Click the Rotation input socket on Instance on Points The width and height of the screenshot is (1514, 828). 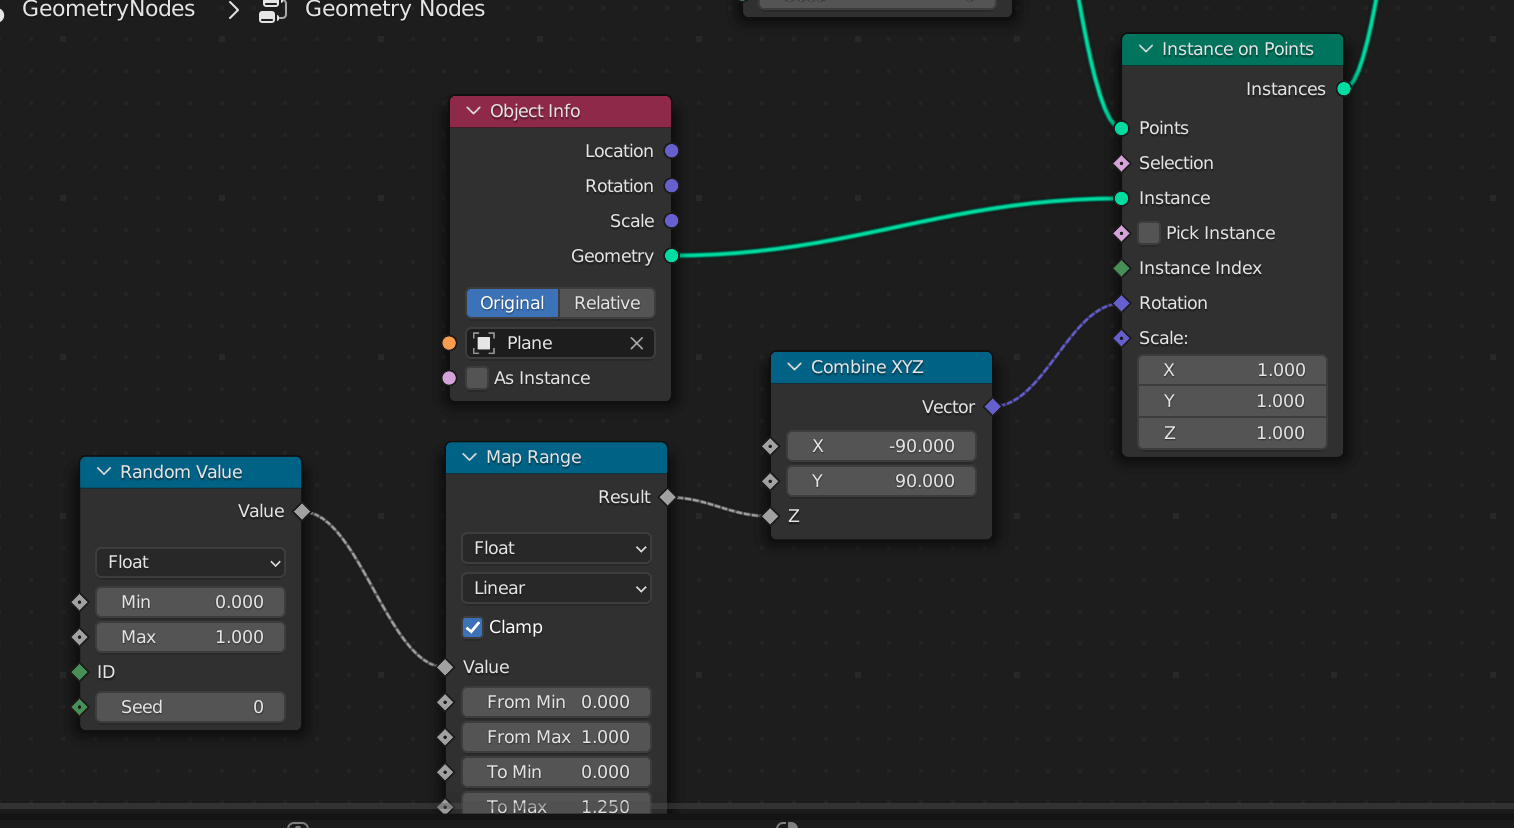coord(1121,303)
